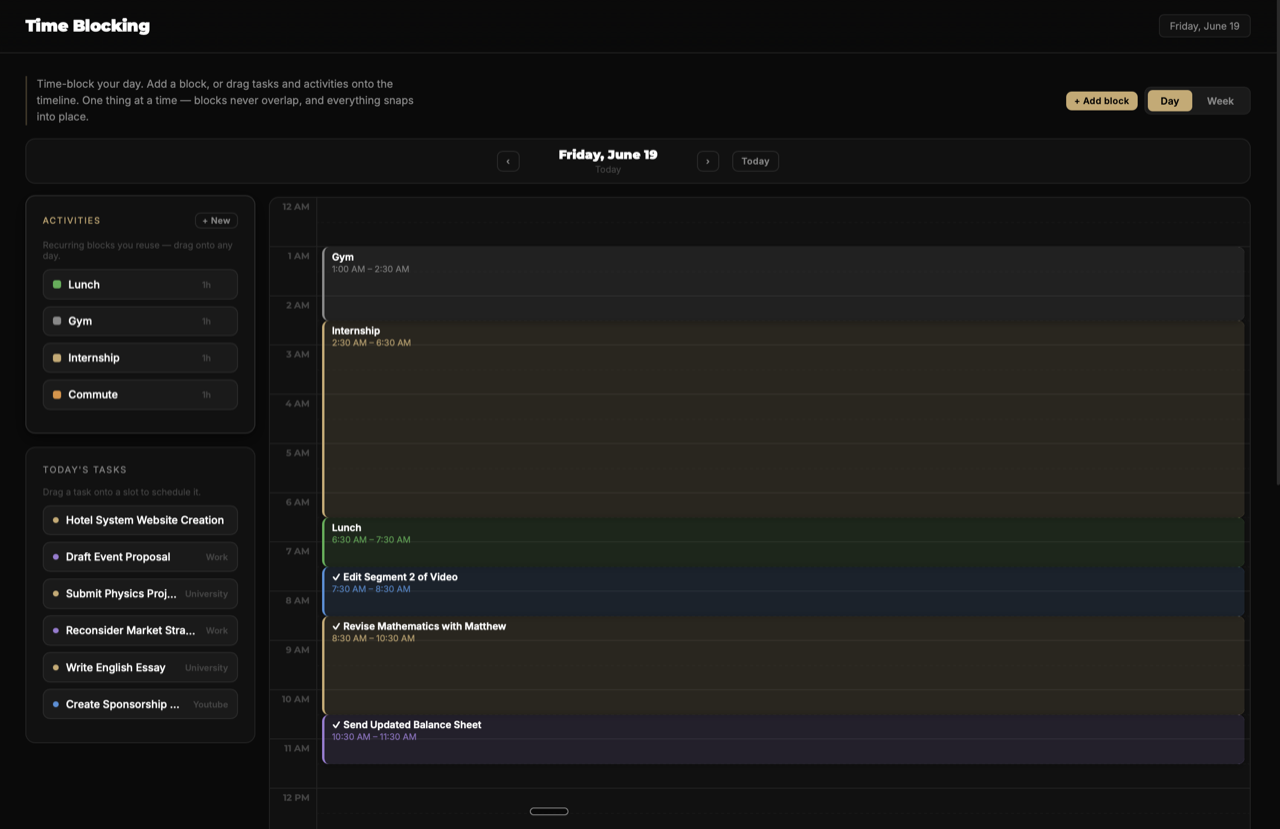Click the gray Gym color dot
The width and height of the screenshot is (1280, 829).
pyautogui.click(x=57, y=321)
